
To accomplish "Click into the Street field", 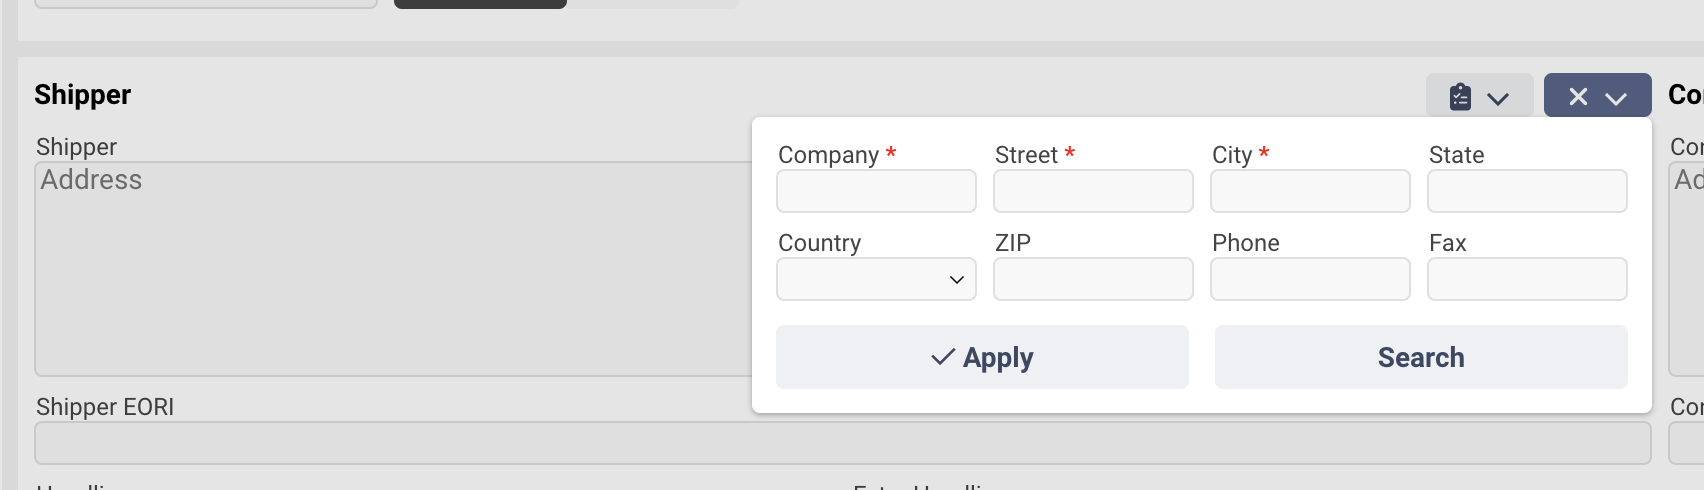I will [1093, 192].
